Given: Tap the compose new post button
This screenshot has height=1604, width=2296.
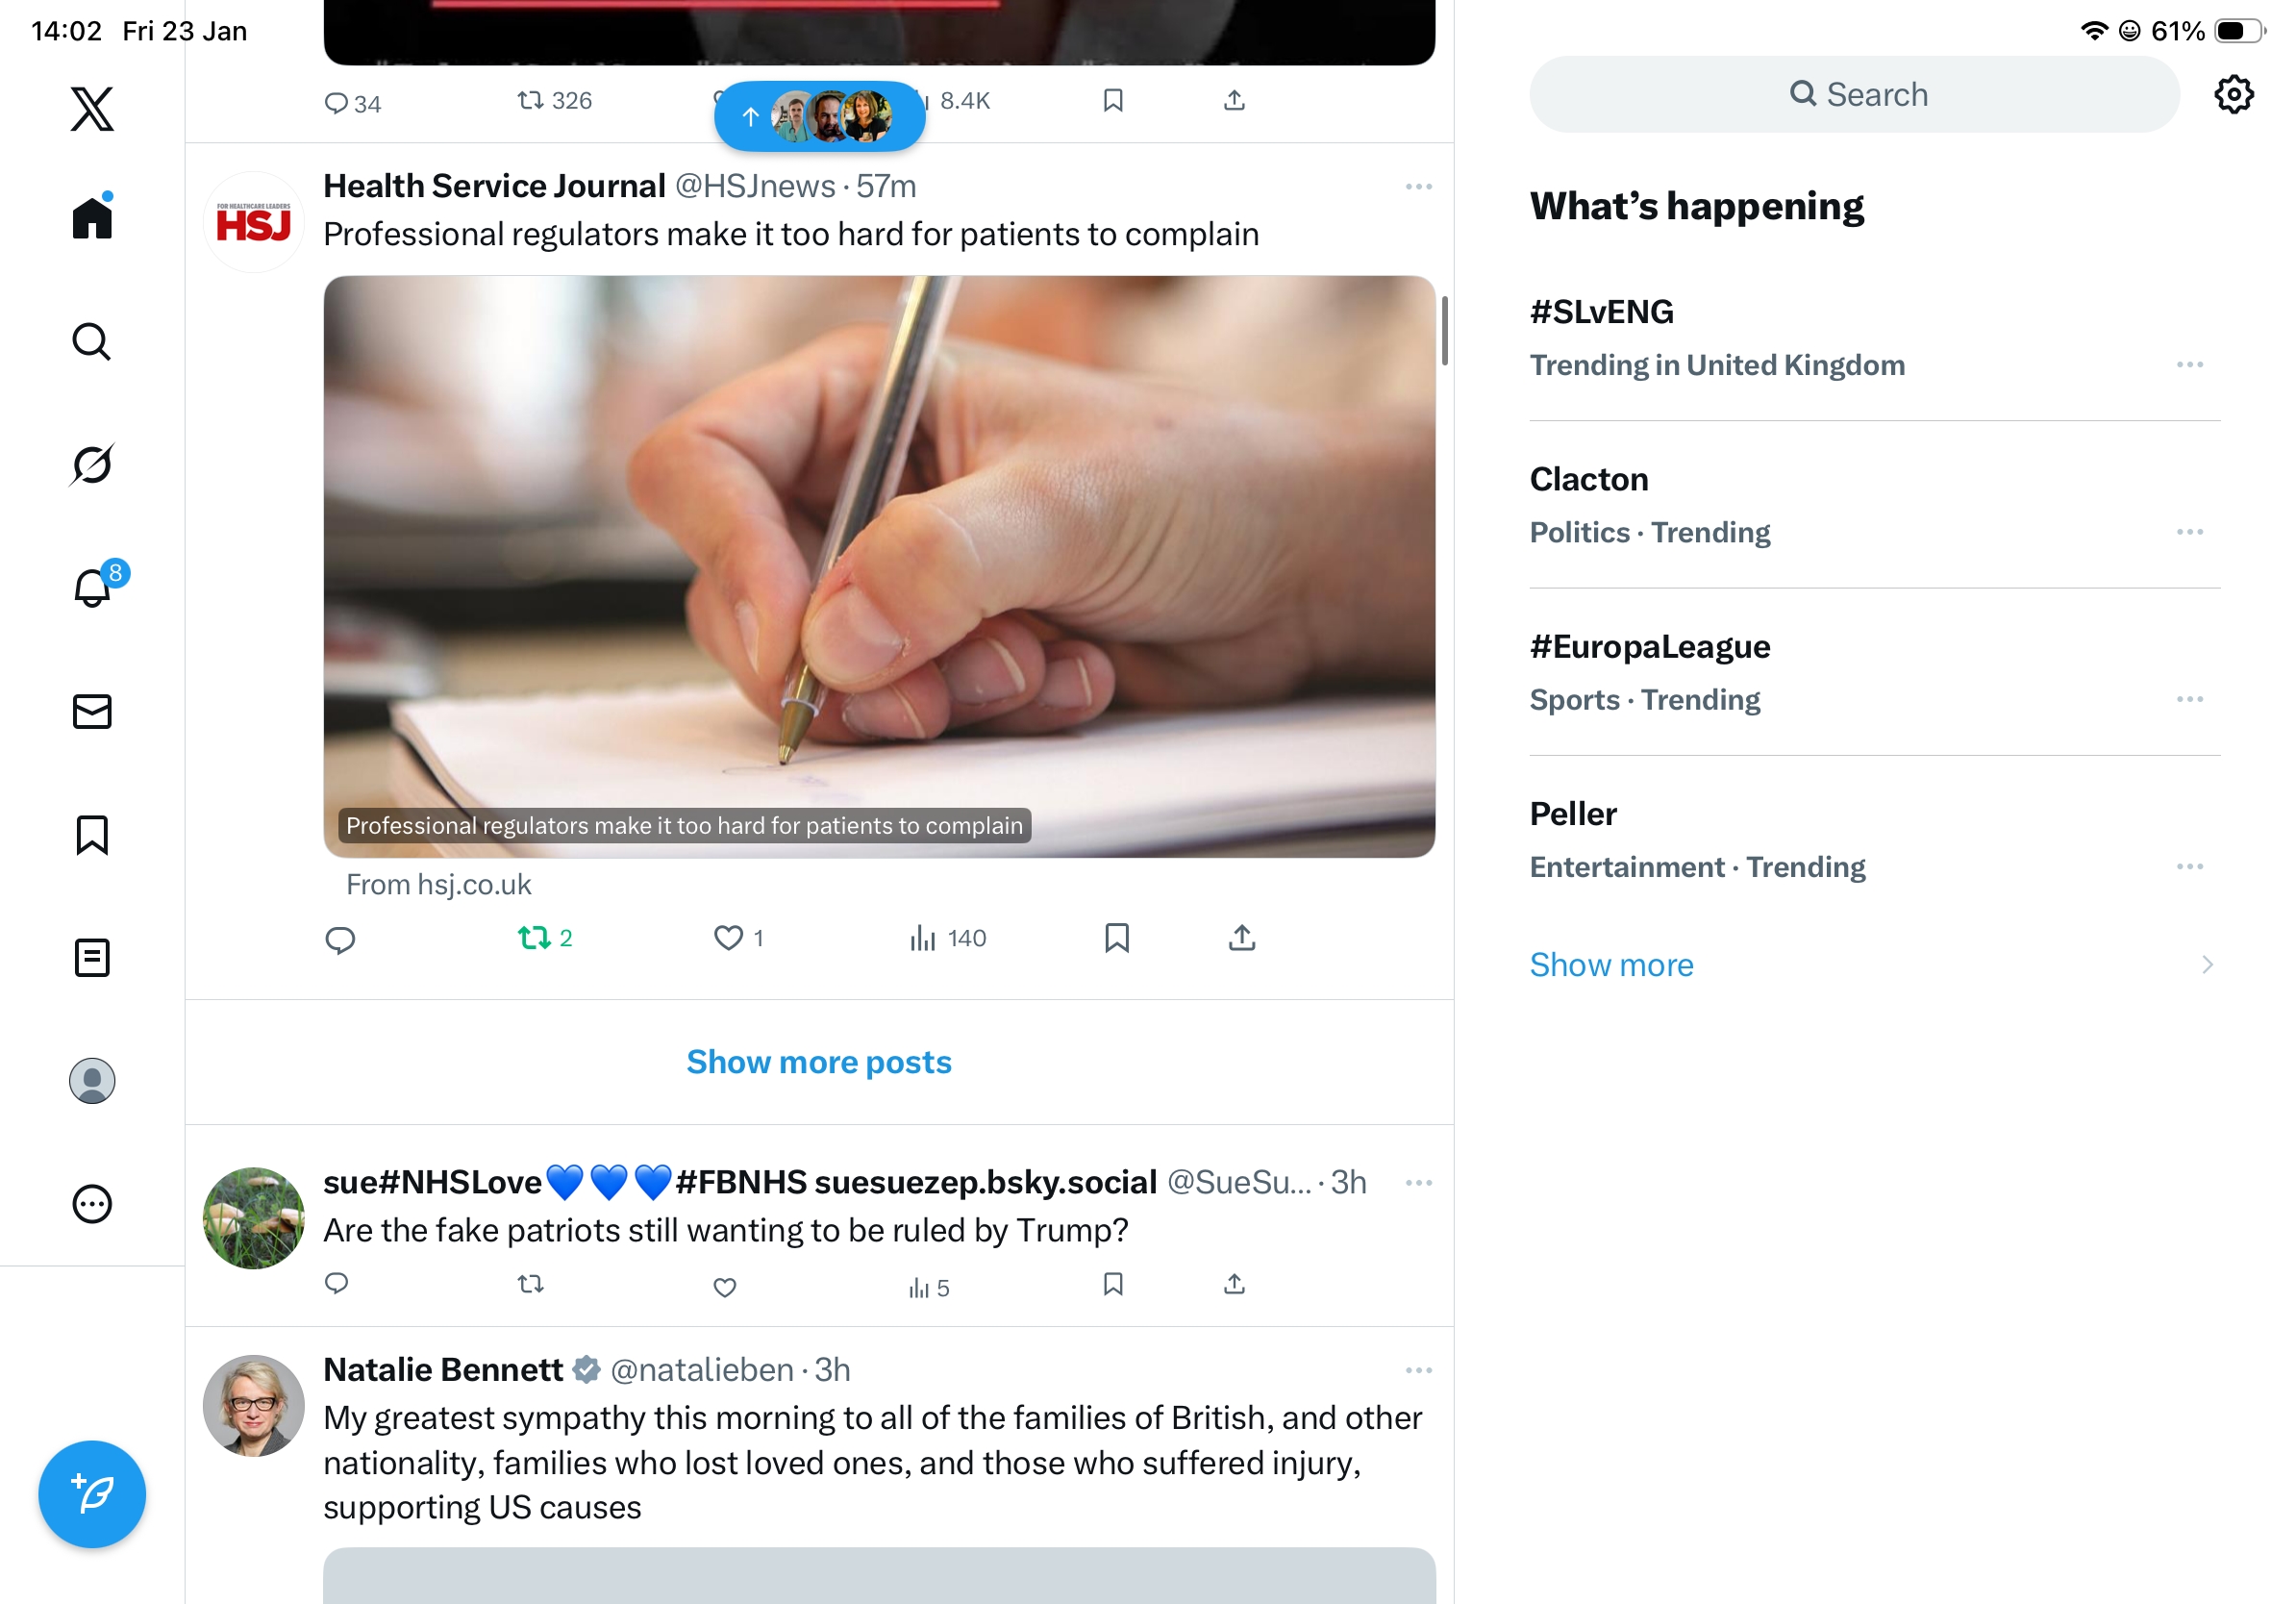Looking at the screenshot, I should click(92, 1494).
